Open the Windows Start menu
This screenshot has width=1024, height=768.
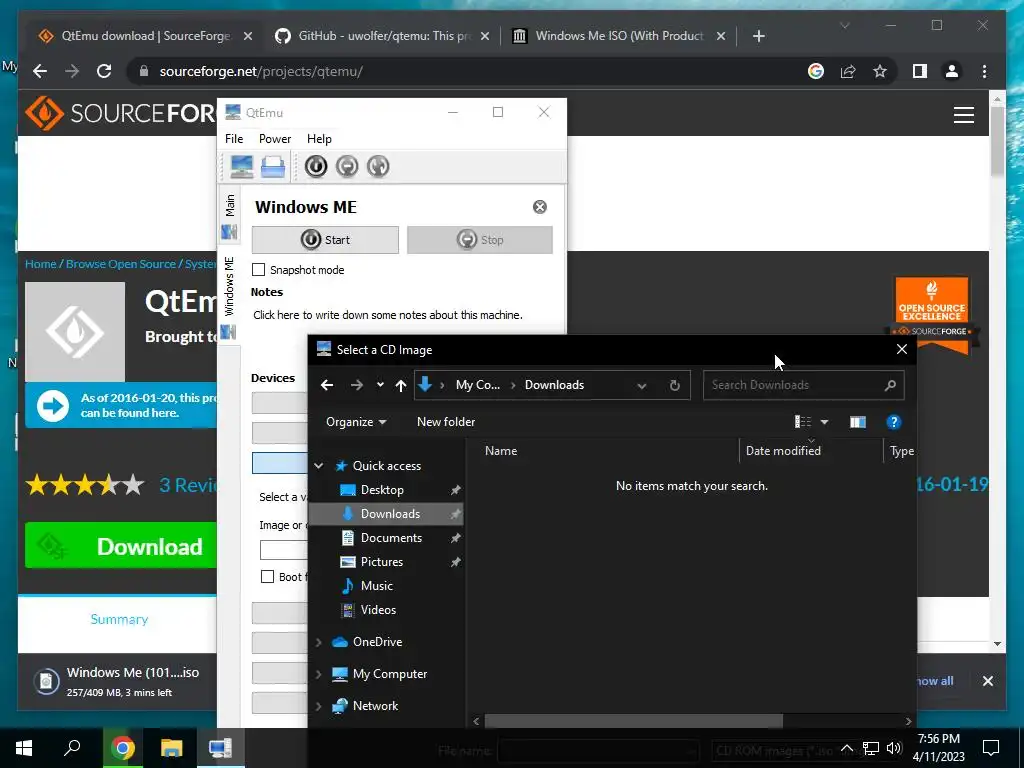pos(24,748)
